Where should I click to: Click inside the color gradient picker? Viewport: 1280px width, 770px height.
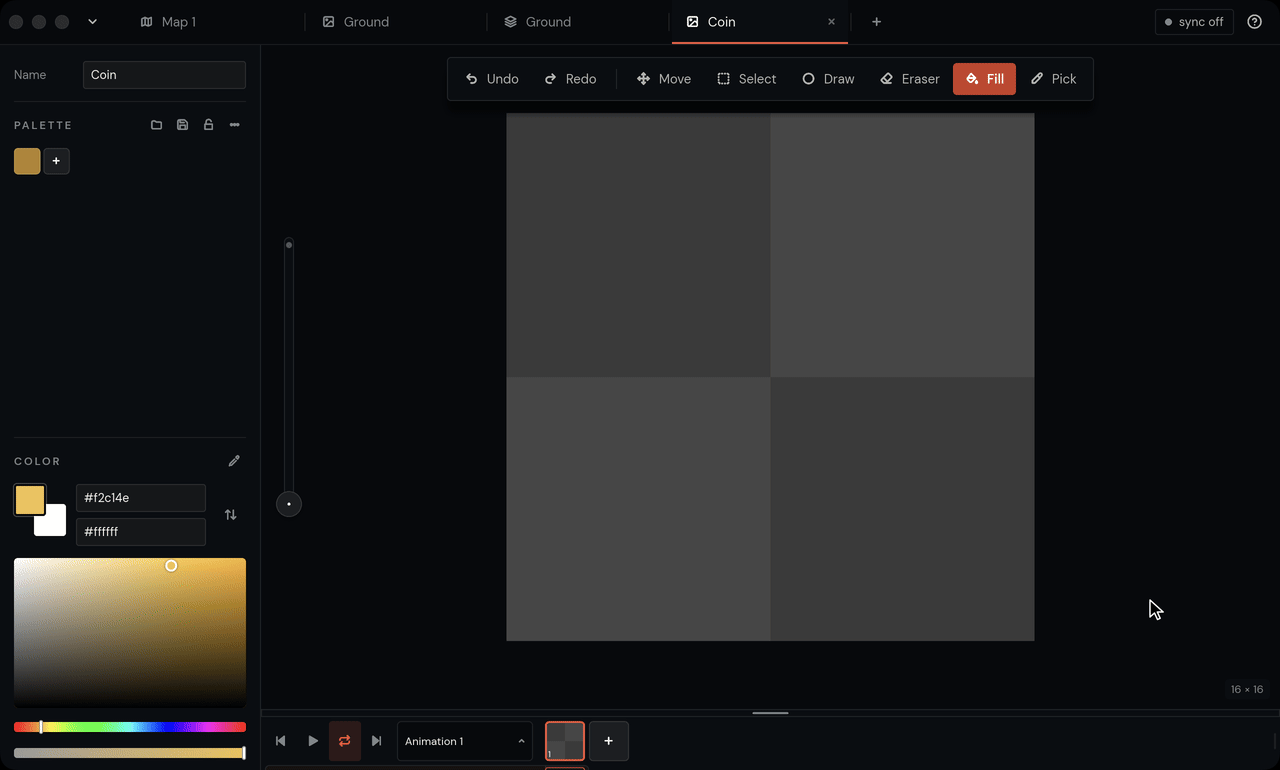tap(130, 633)
